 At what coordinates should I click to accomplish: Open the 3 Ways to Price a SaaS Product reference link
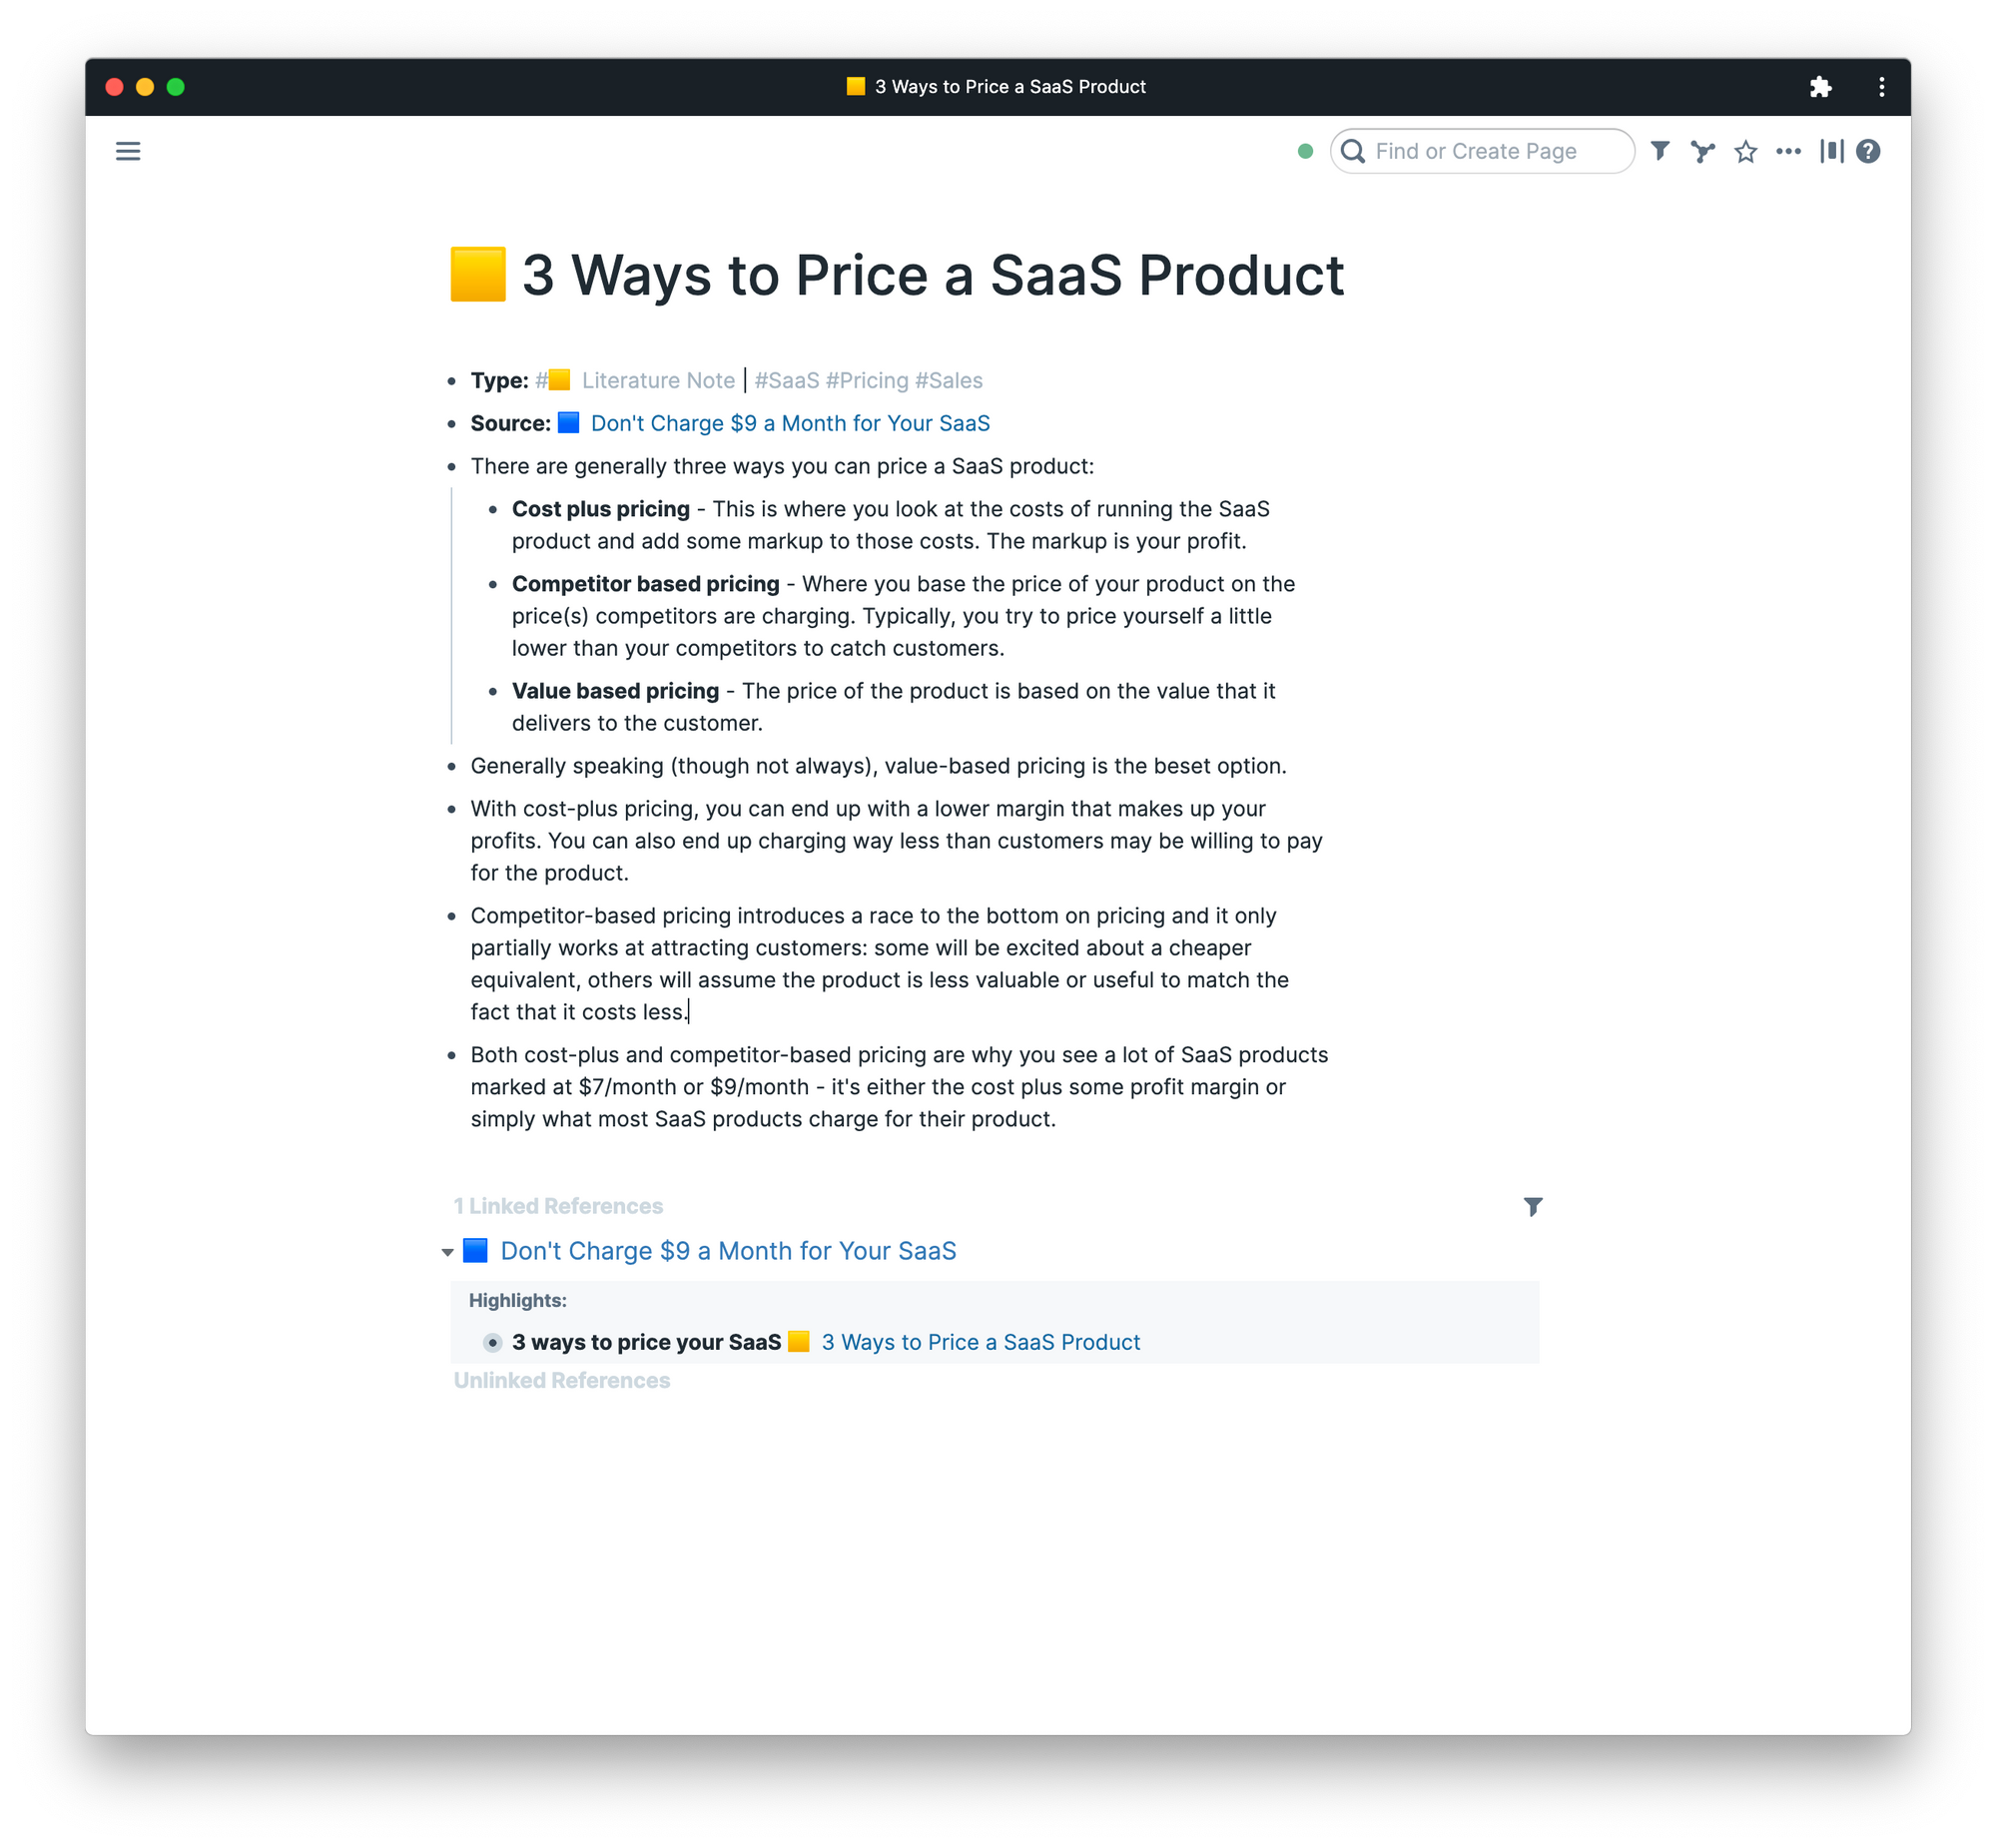980,1342
